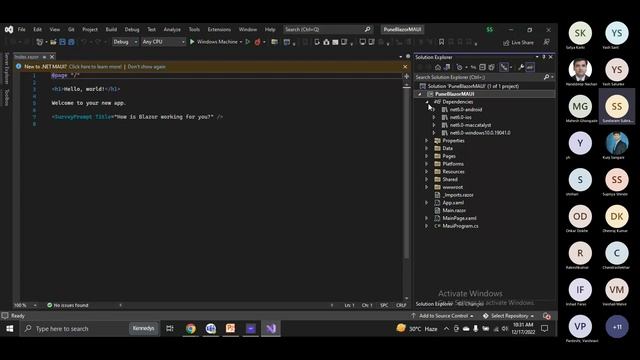Expand the Properties node arrow

pyautogui.click(x=427, y=140)
